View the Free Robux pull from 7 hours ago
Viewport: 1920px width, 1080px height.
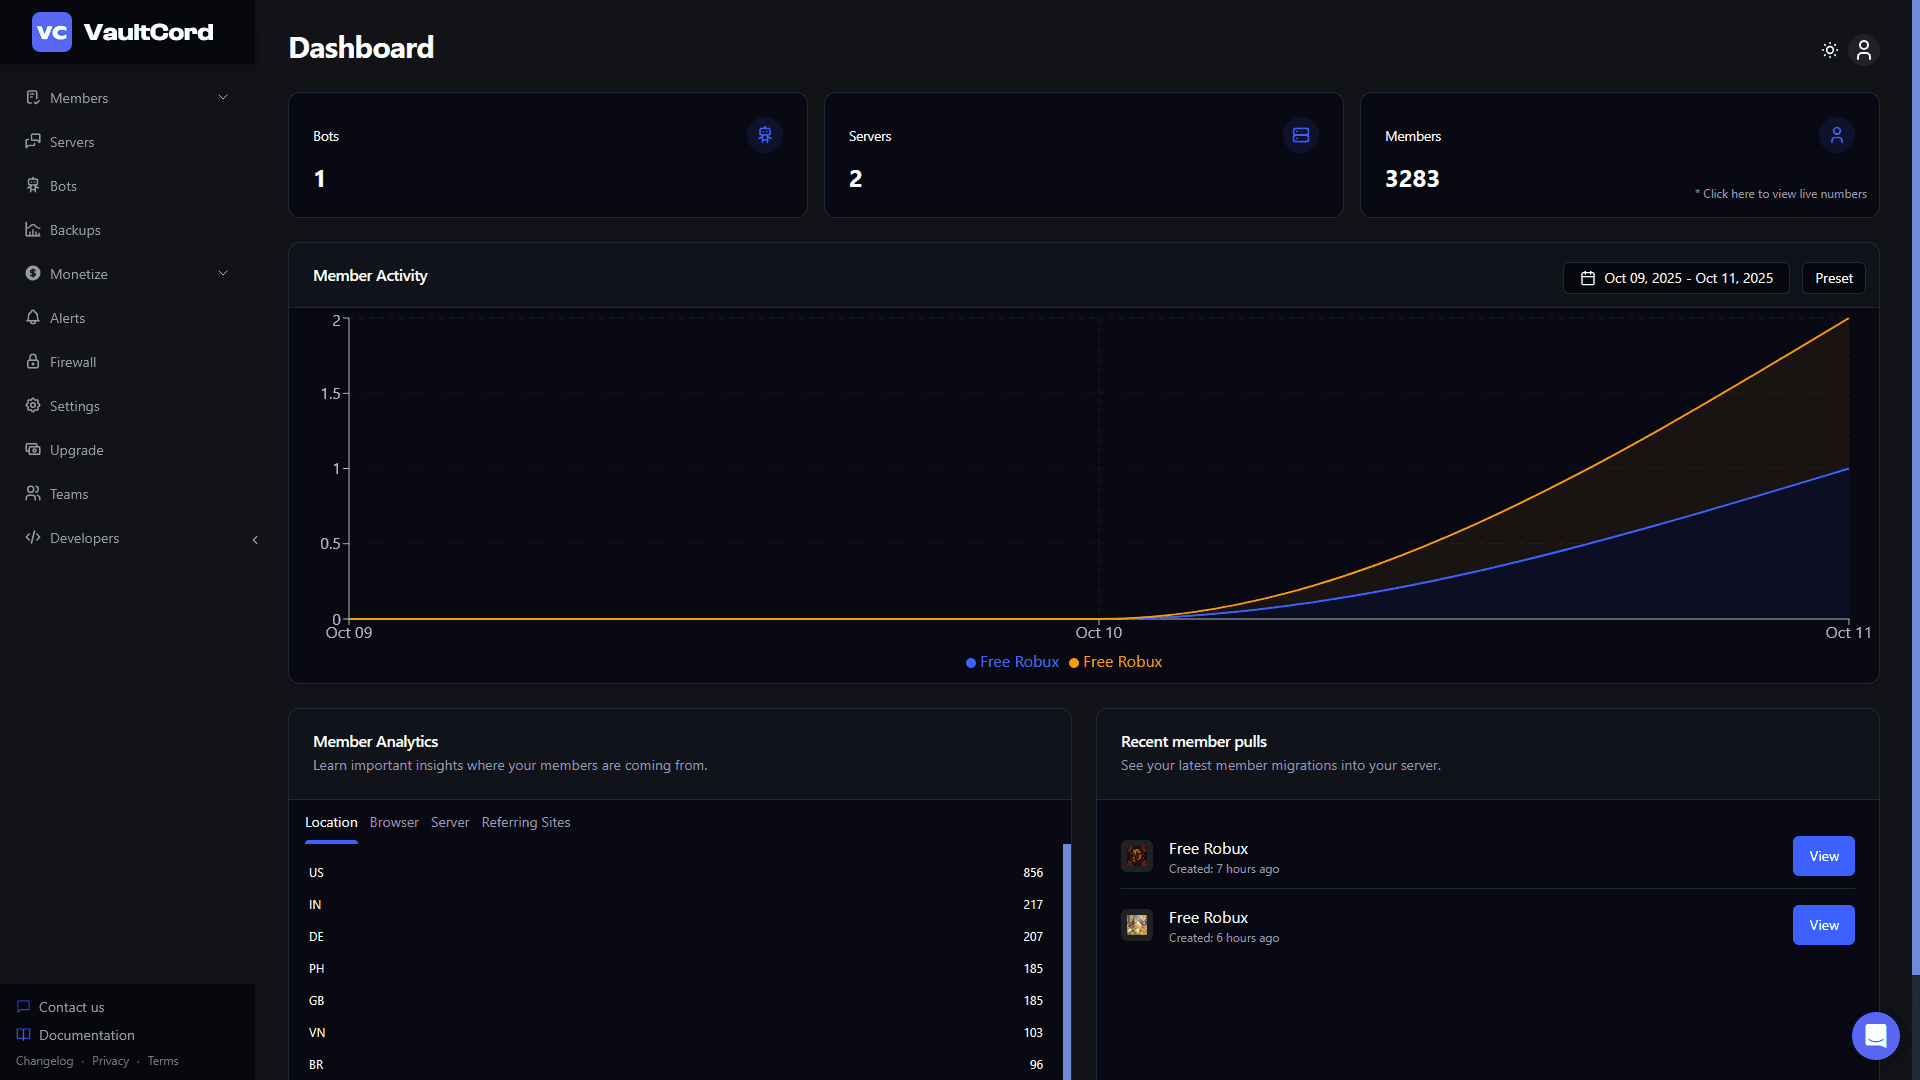tap(1824, 856)
